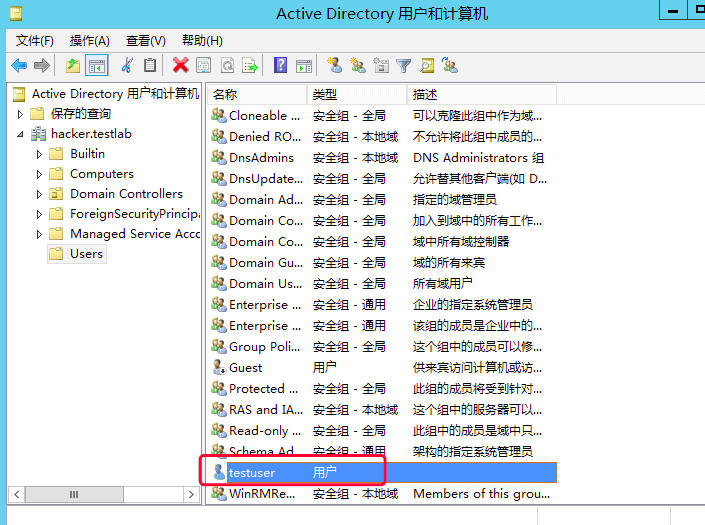This screenshot has height=525, width=705.
Task: Click the Back arrow toolbar icon
Action: tap(19, 66)
